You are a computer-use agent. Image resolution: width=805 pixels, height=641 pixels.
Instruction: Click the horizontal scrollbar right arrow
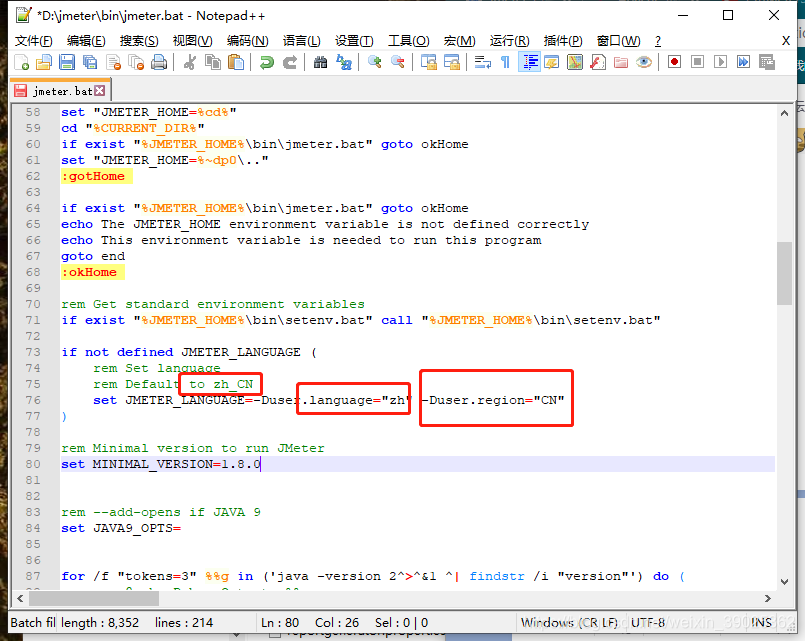[768, 598]
